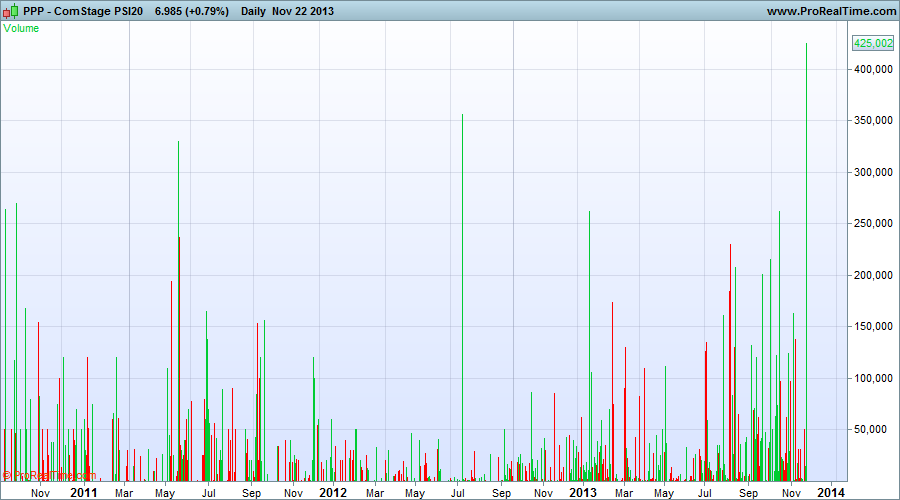Click the candlestick chart icon beside PPP
The height and width of the screenshot is (500, 900).
tap(11, 11)
